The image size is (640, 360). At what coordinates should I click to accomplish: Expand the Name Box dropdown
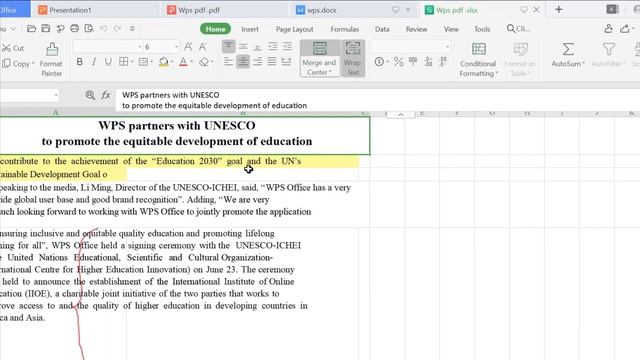pos(56,96)
